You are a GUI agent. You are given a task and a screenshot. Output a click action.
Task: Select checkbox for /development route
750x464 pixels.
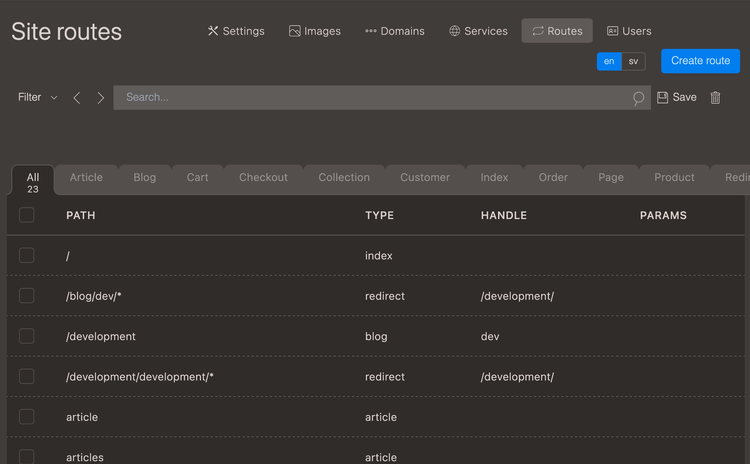click(x=27, y=336)
